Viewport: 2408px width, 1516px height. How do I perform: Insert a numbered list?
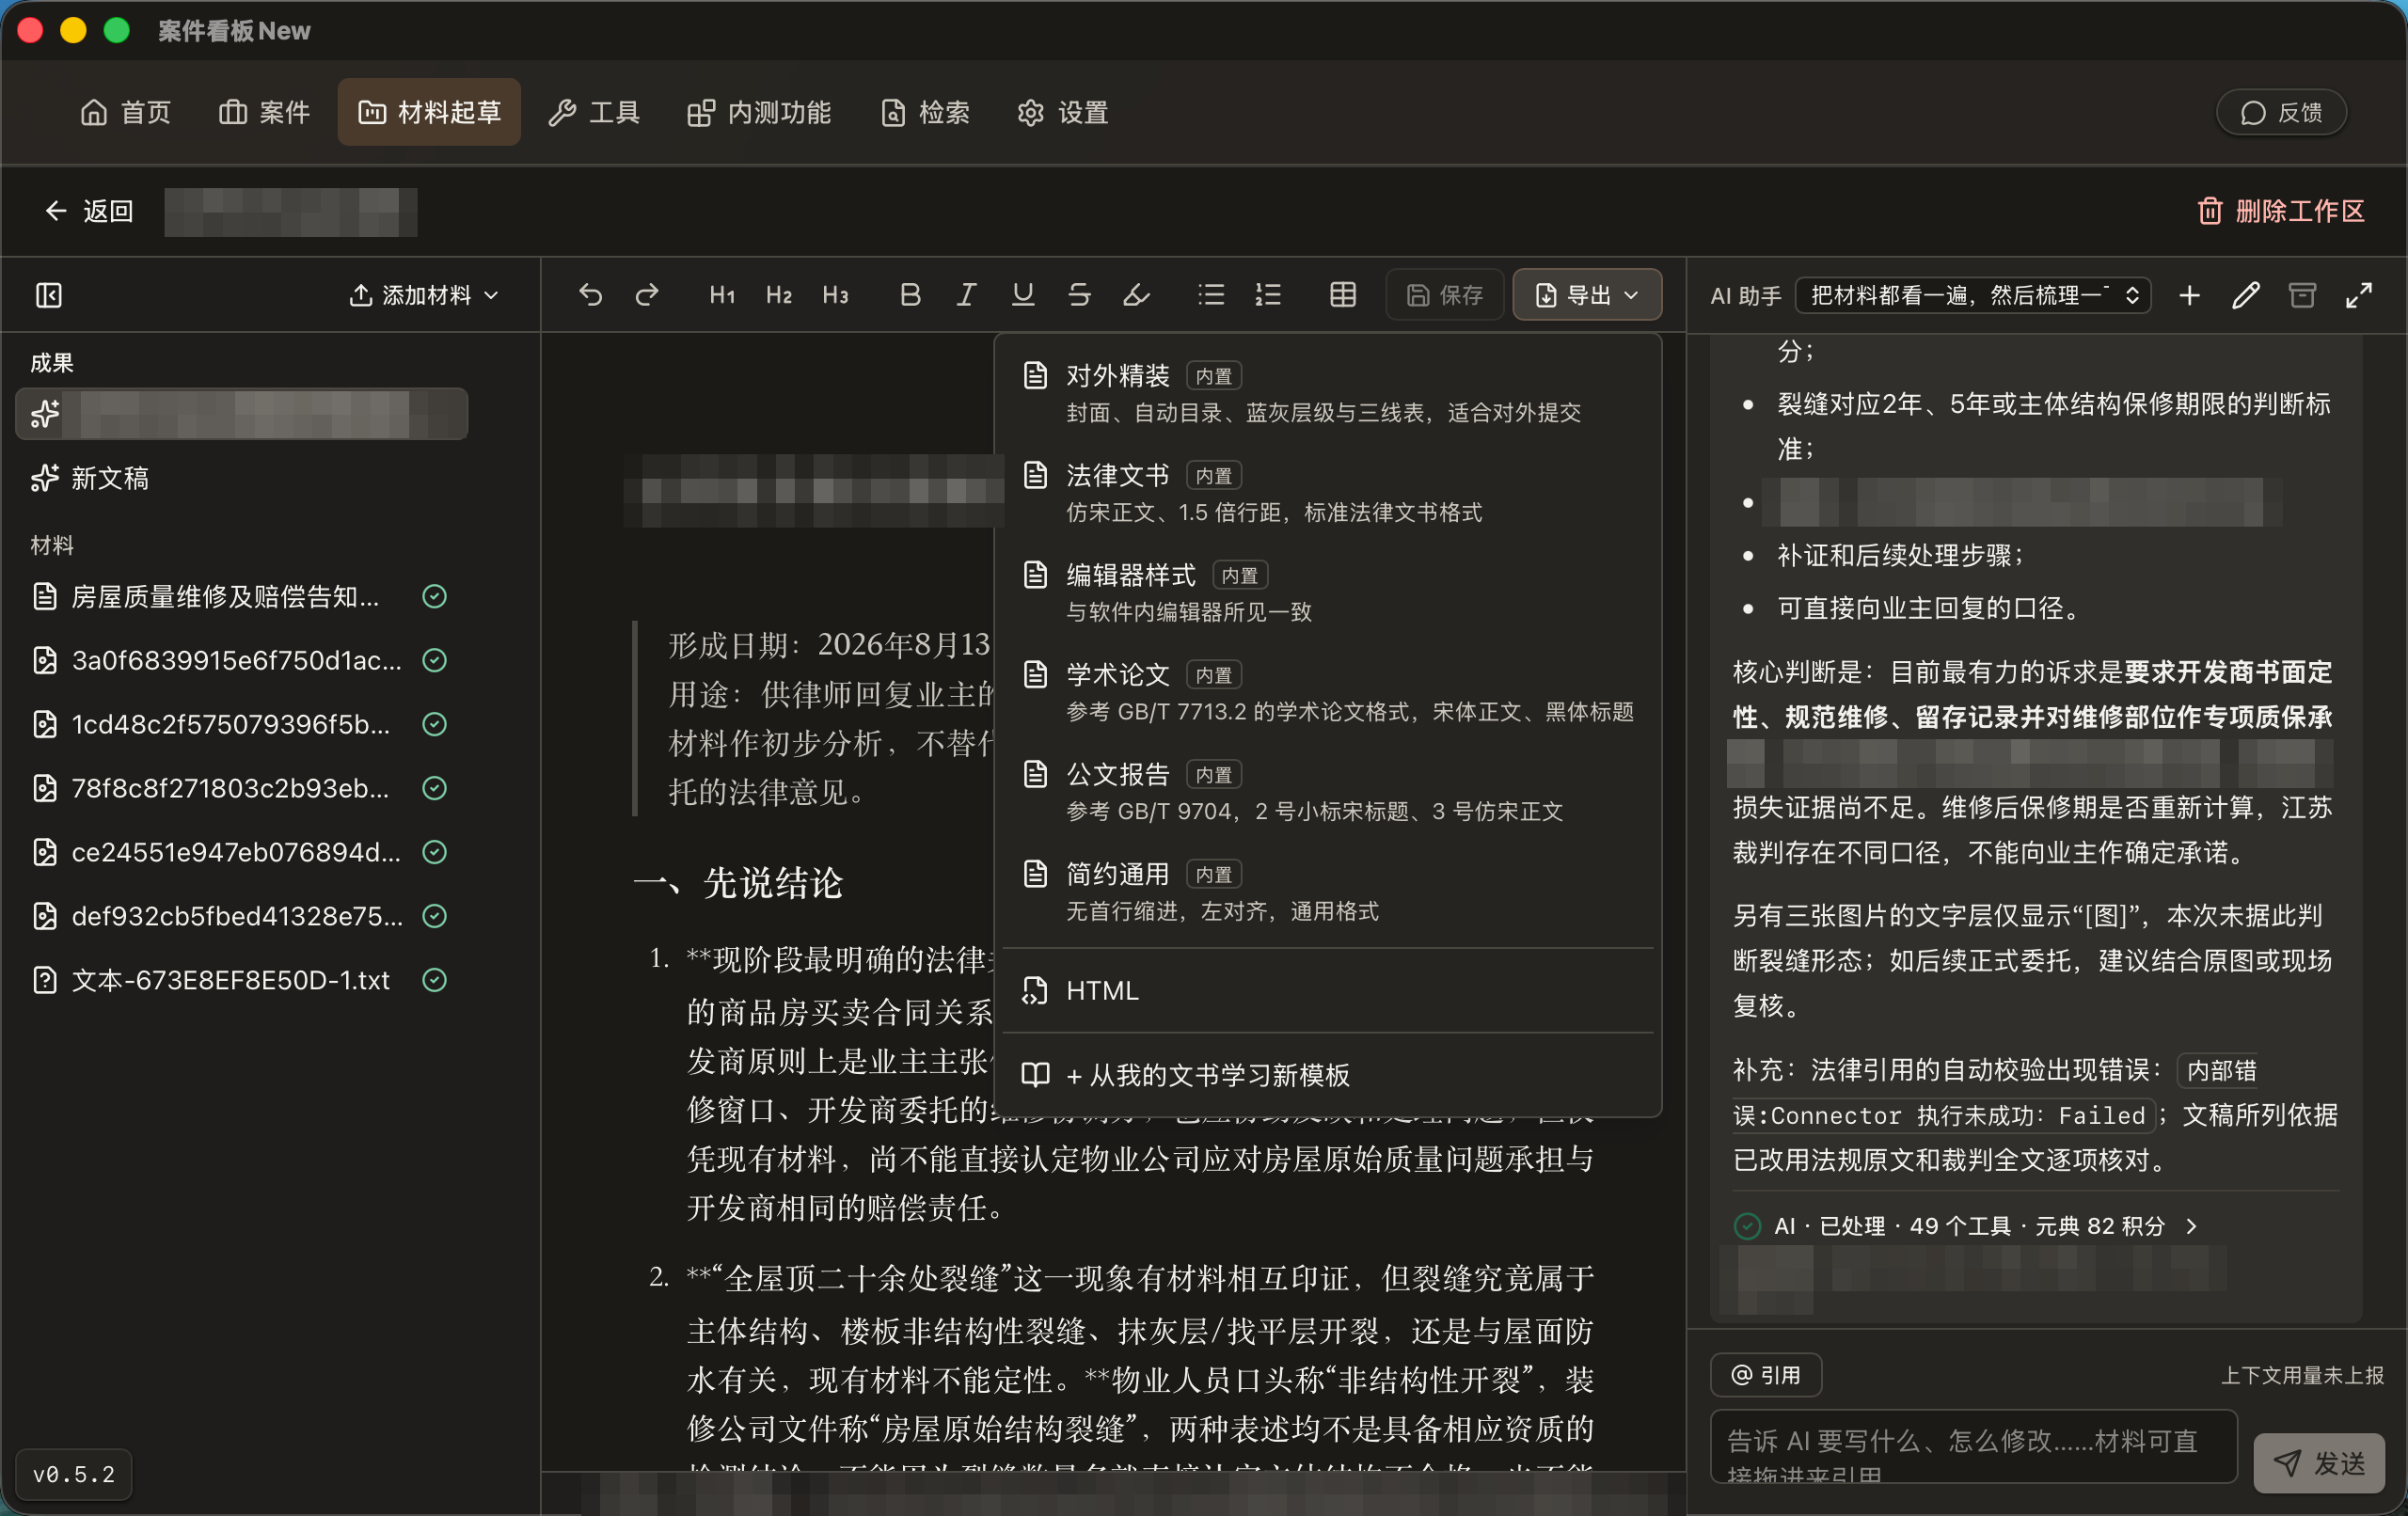(x=1268, y=295)
